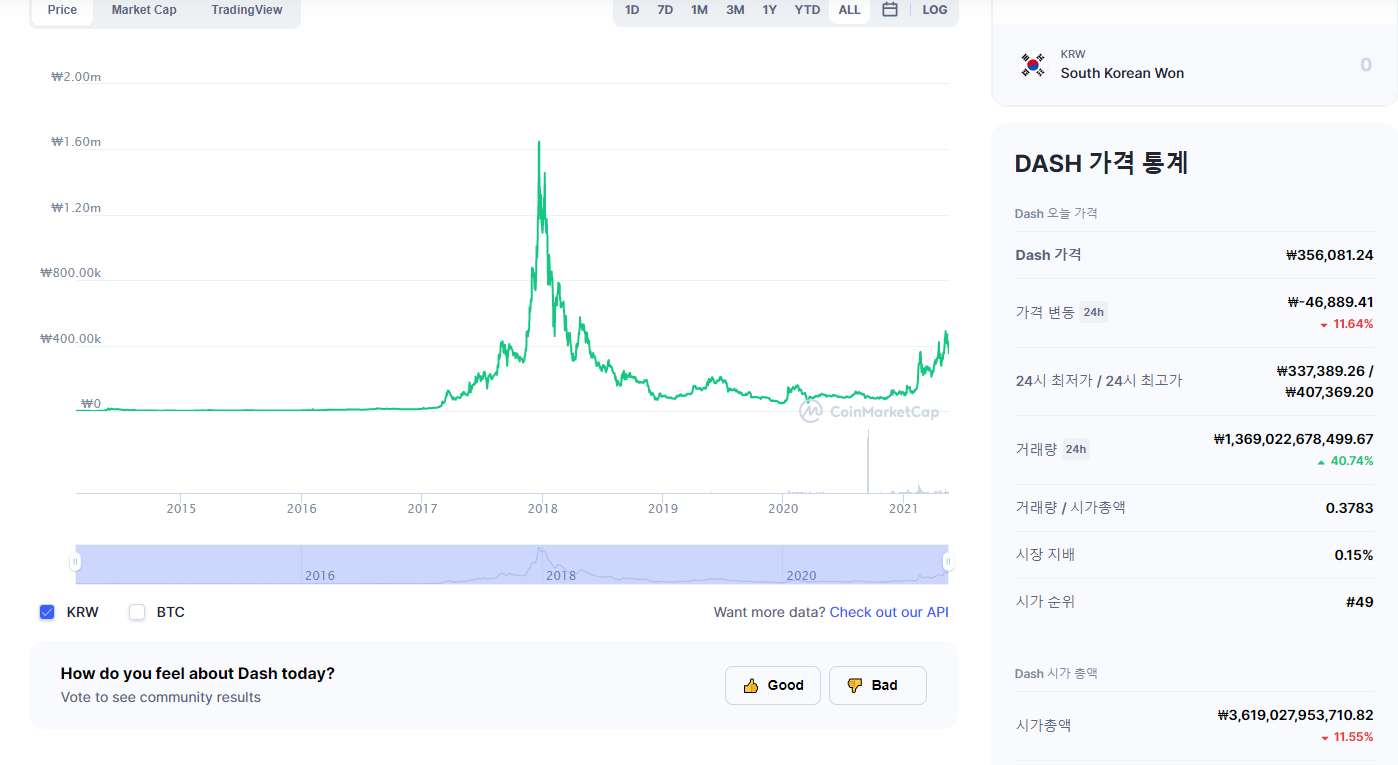Vote Good for Dash today

[x=773, y=686]
